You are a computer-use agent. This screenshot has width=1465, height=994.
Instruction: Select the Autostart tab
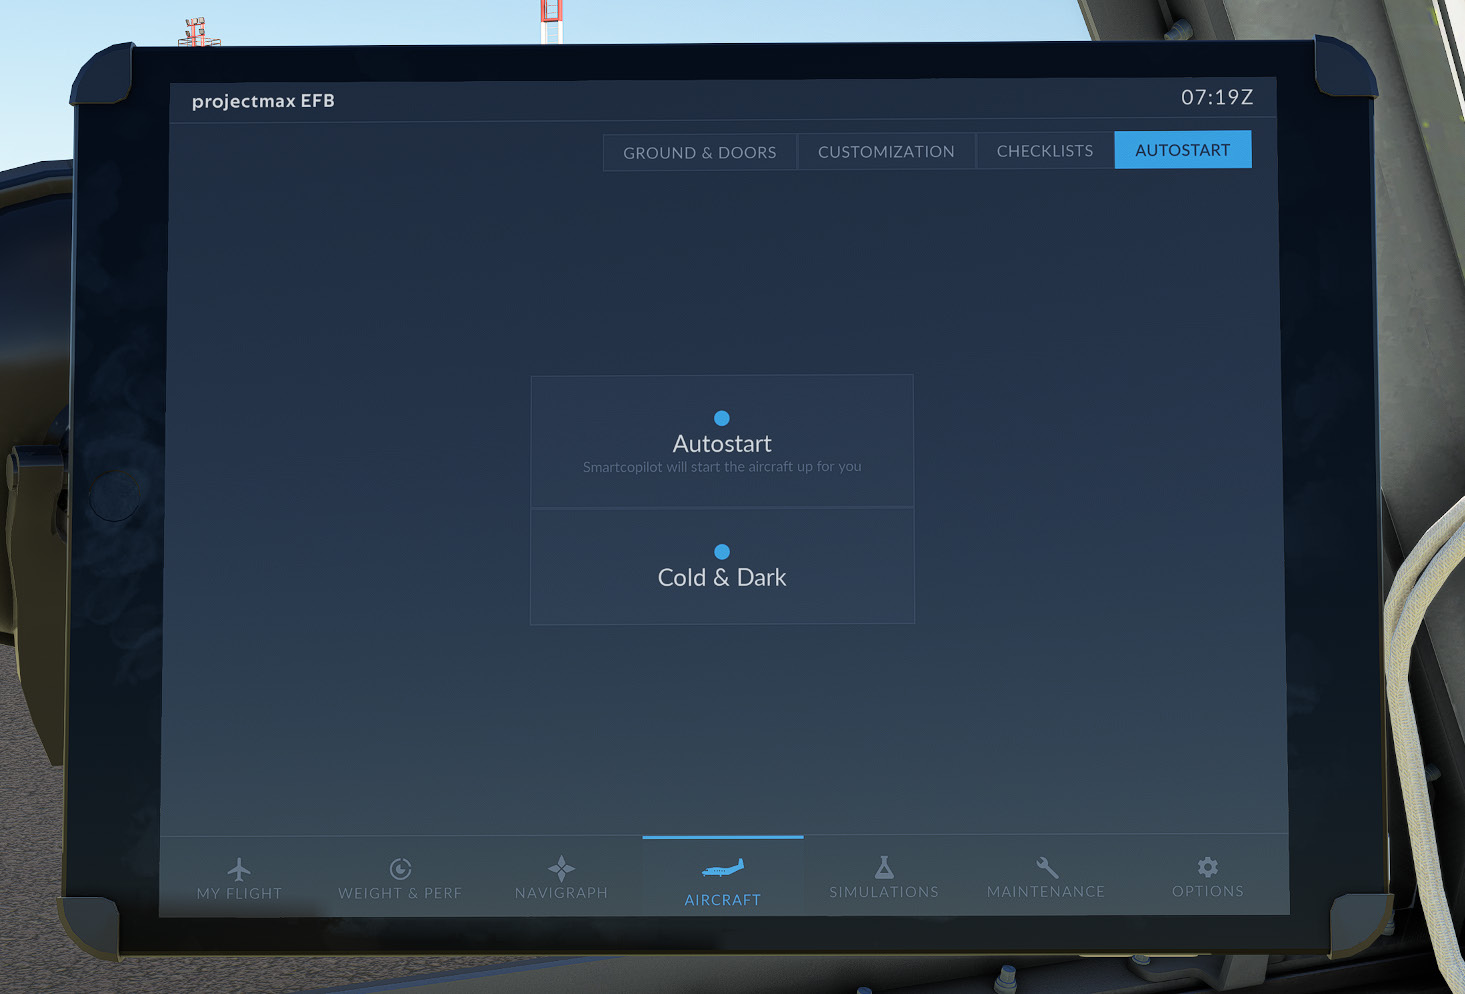click(x=1183, y=149)
